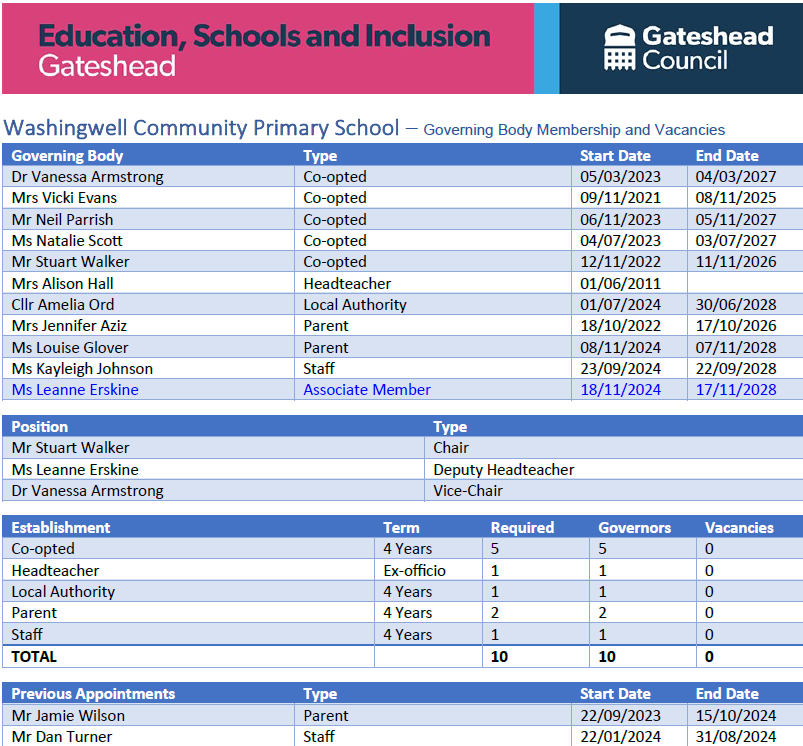The width and height of the screenshot is (803, 746).
Task: Click the Education, Schools and Inclusion banner title
Action: pyautogui.click(x=264, y=37)
